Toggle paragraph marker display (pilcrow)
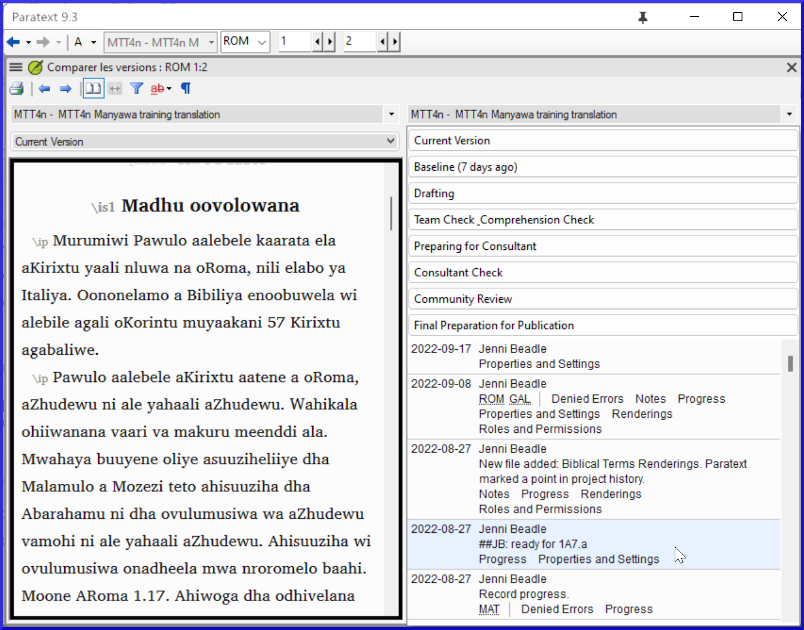Screen dimensions: 804x630 (186, 89)
